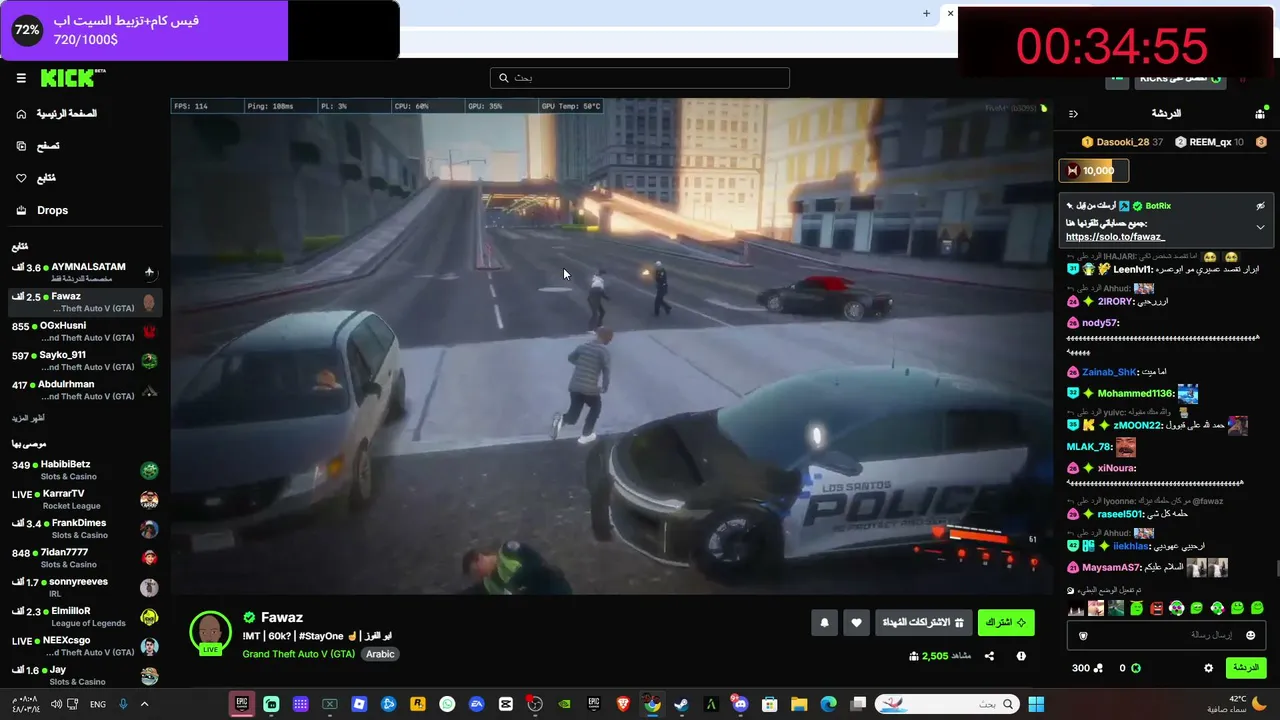The width and height of the screenshot is (1280, 720).
Task: Click the green subscribe button
Action: tap(1006, 623)
